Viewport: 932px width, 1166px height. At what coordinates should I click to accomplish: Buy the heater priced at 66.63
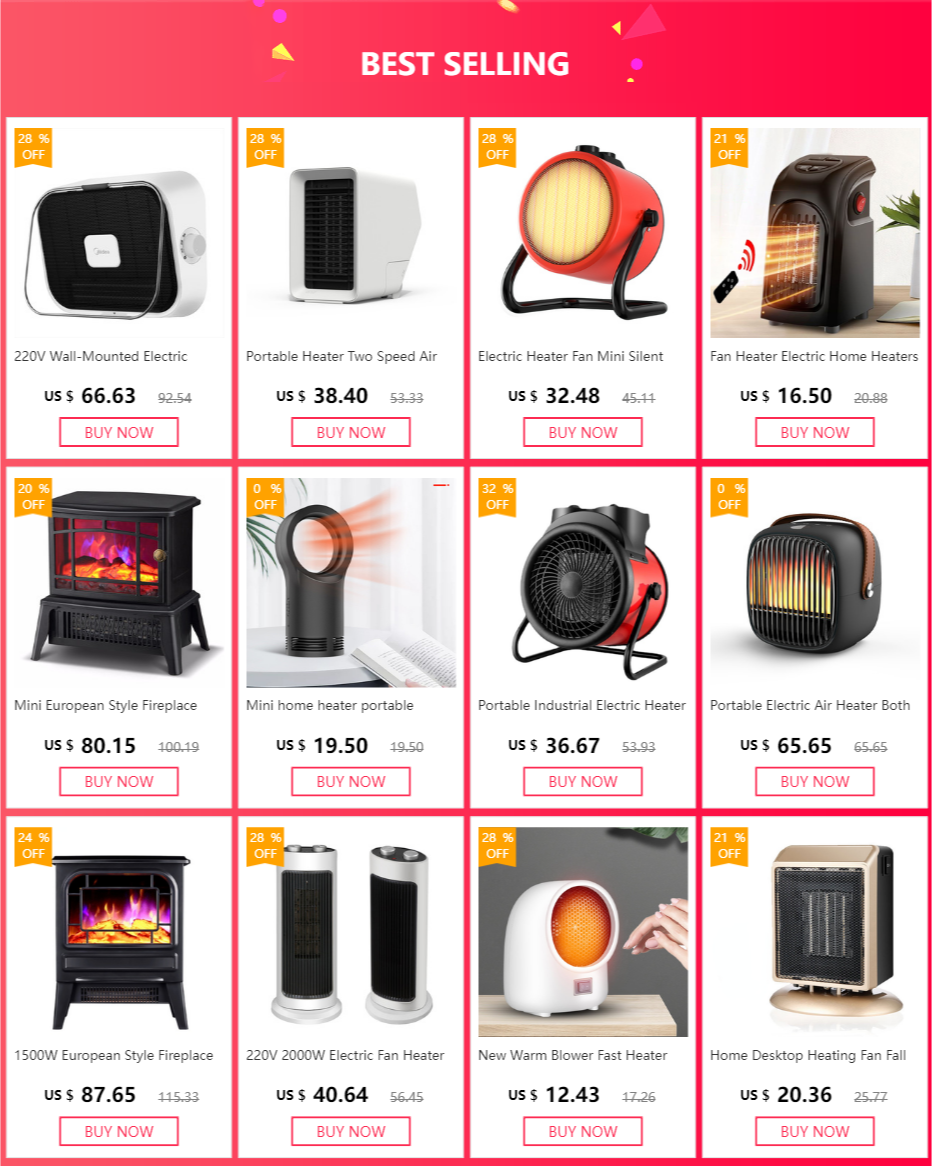click(x=119, y=432)
